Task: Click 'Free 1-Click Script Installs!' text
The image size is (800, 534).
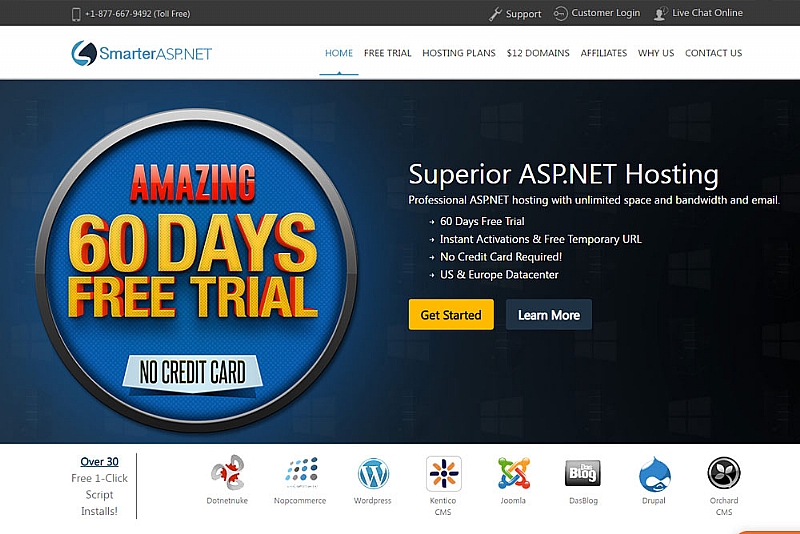Action: pyautogui.click(x=99, y=495)
